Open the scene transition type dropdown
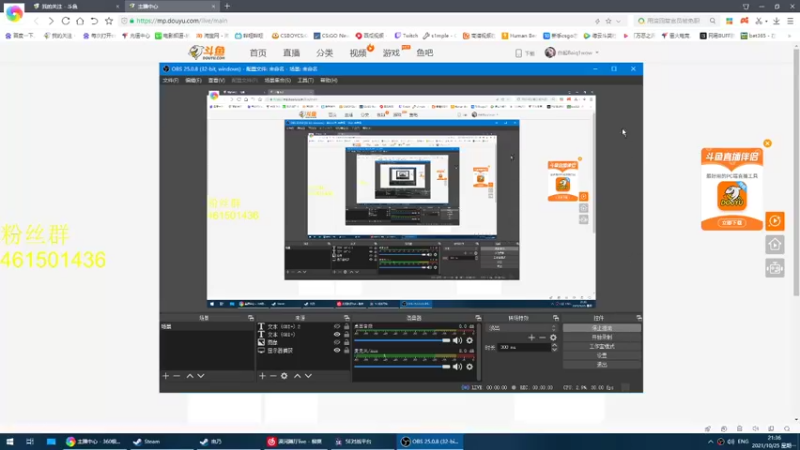Viewport: 800px width, 450px height. pos(521,328)
